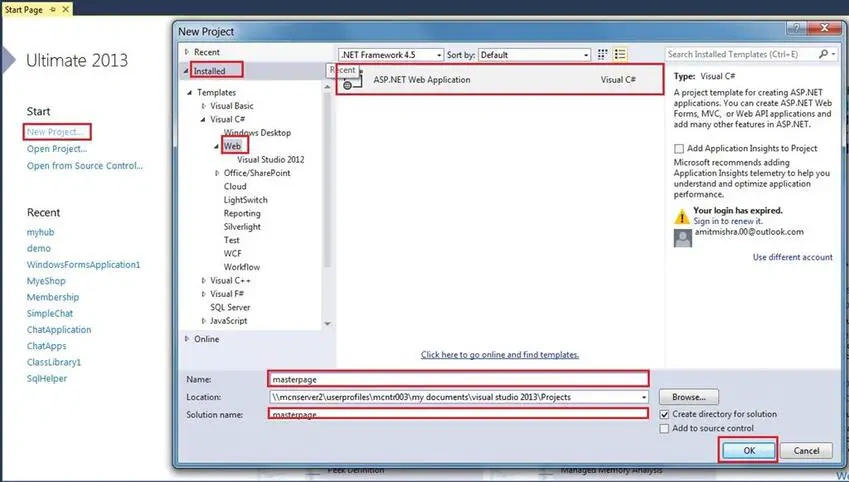
Task: Click New Project... on Start Page
Action: click(56, 132)
